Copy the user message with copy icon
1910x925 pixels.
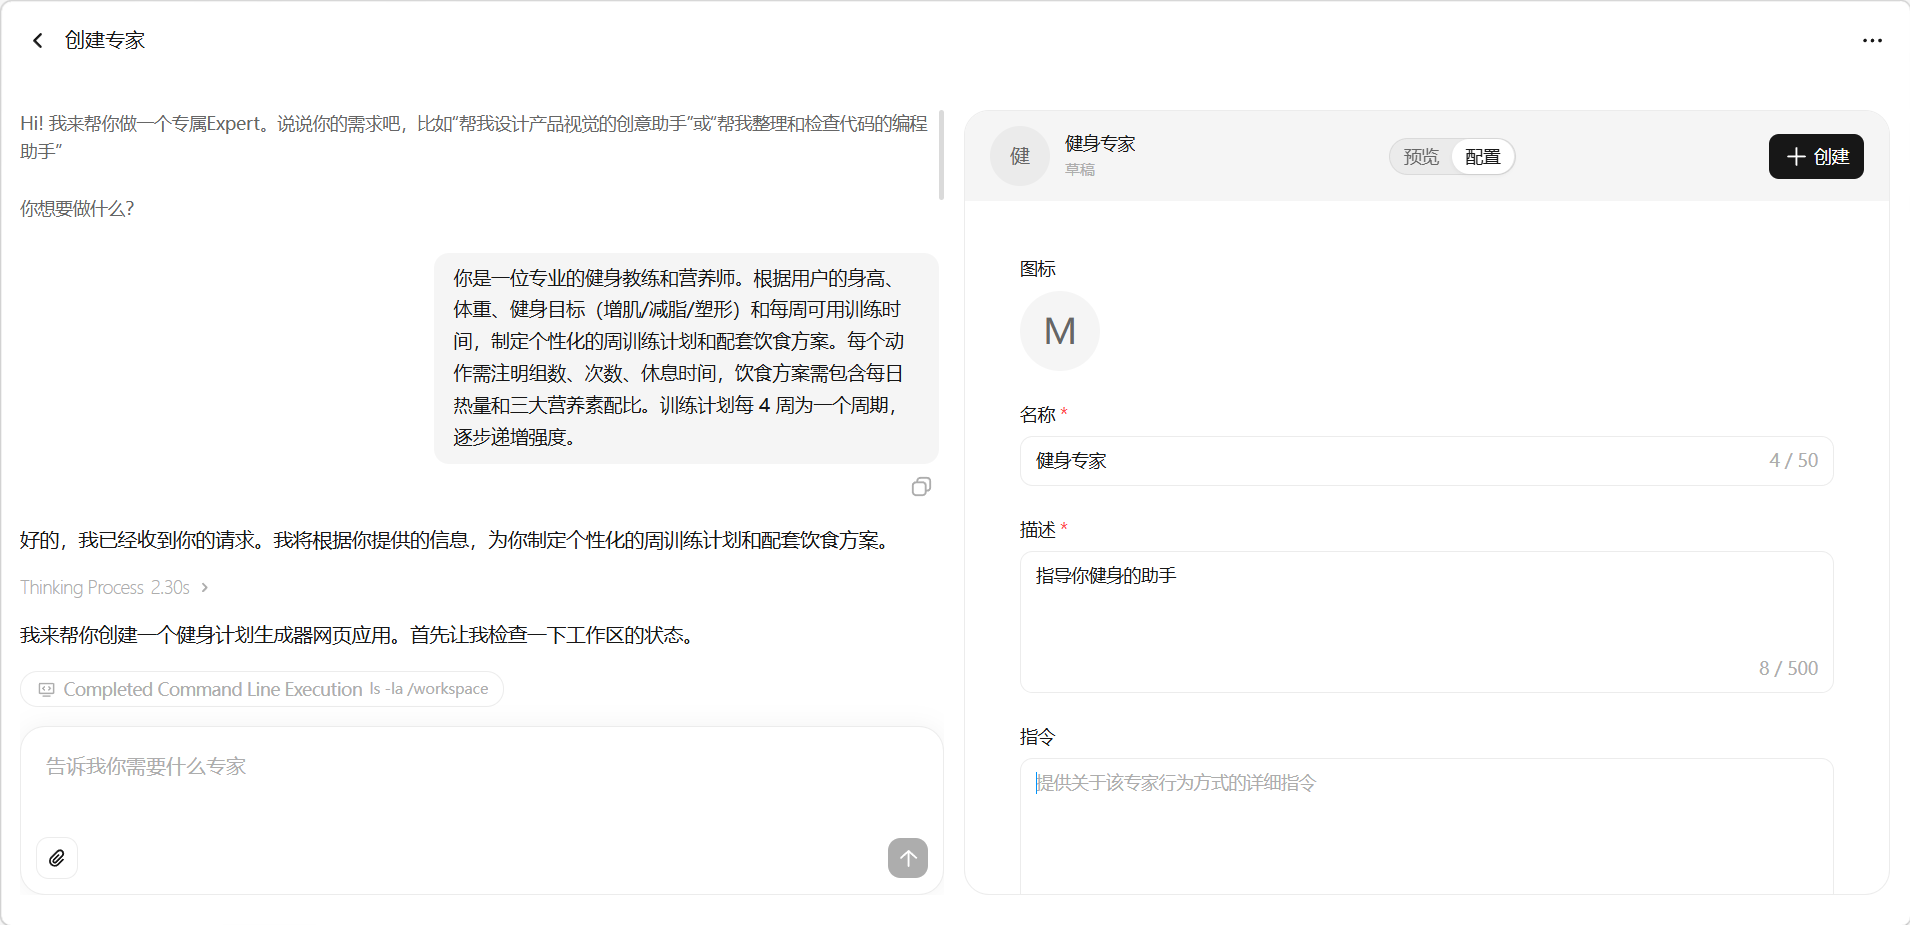[921, 487]
